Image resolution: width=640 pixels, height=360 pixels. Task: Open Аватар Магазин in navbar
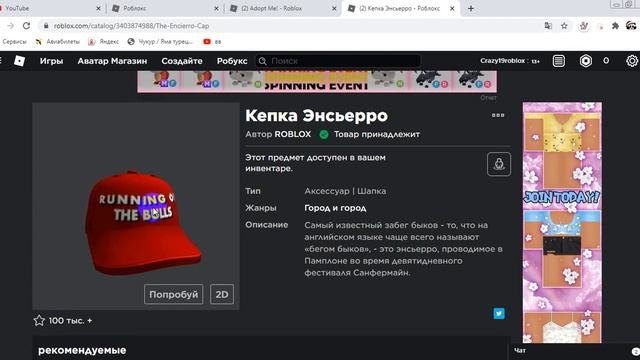coord(112,61)
